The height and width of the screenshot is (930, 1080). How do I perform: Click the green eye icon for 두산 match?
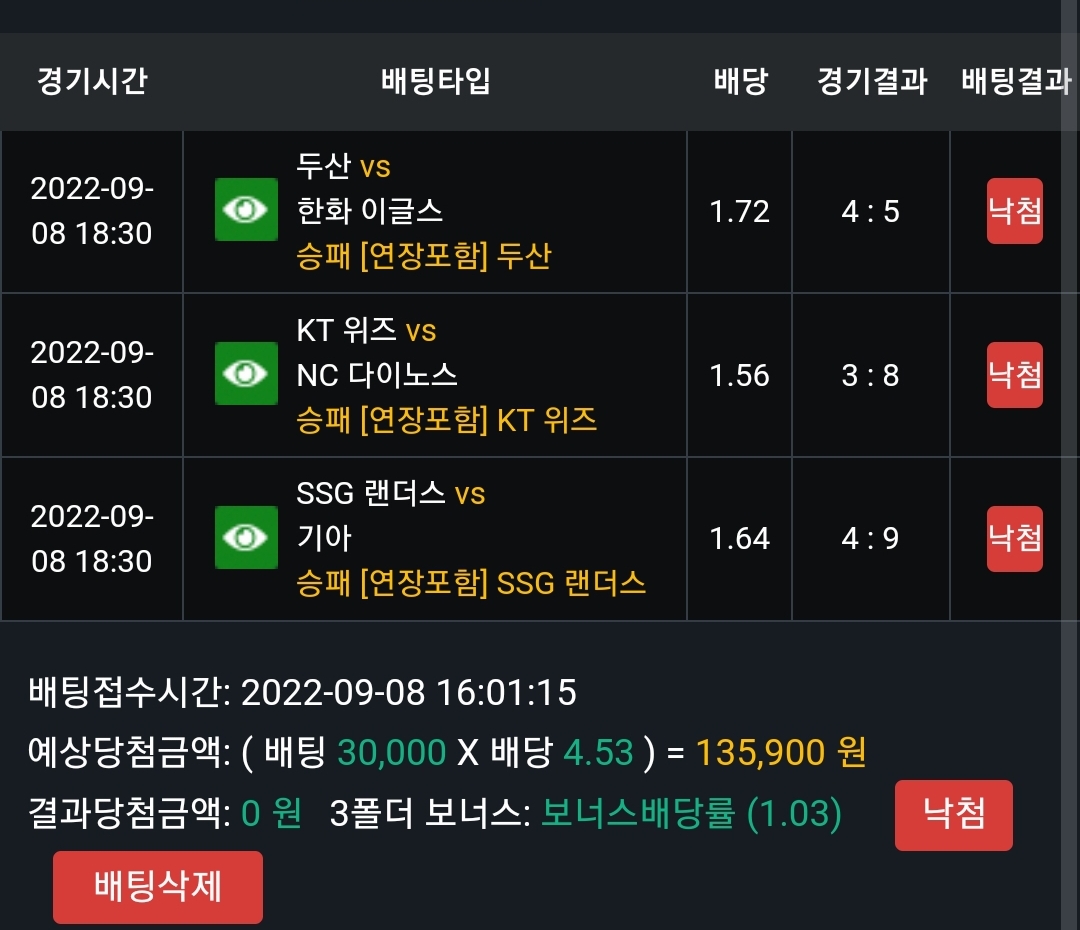[x=246, y=209]
